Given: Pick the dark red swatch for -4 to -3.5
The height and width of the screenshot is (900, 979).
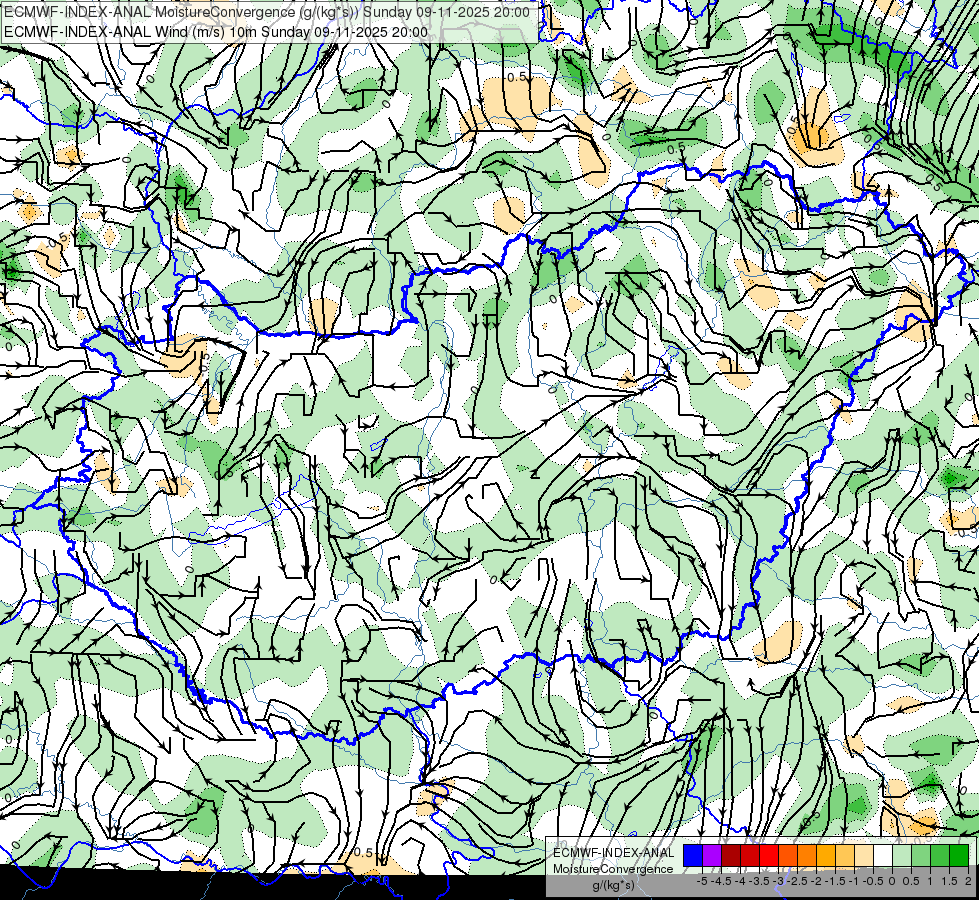Looking at the screenshot, I should click(x=750, y=856).
